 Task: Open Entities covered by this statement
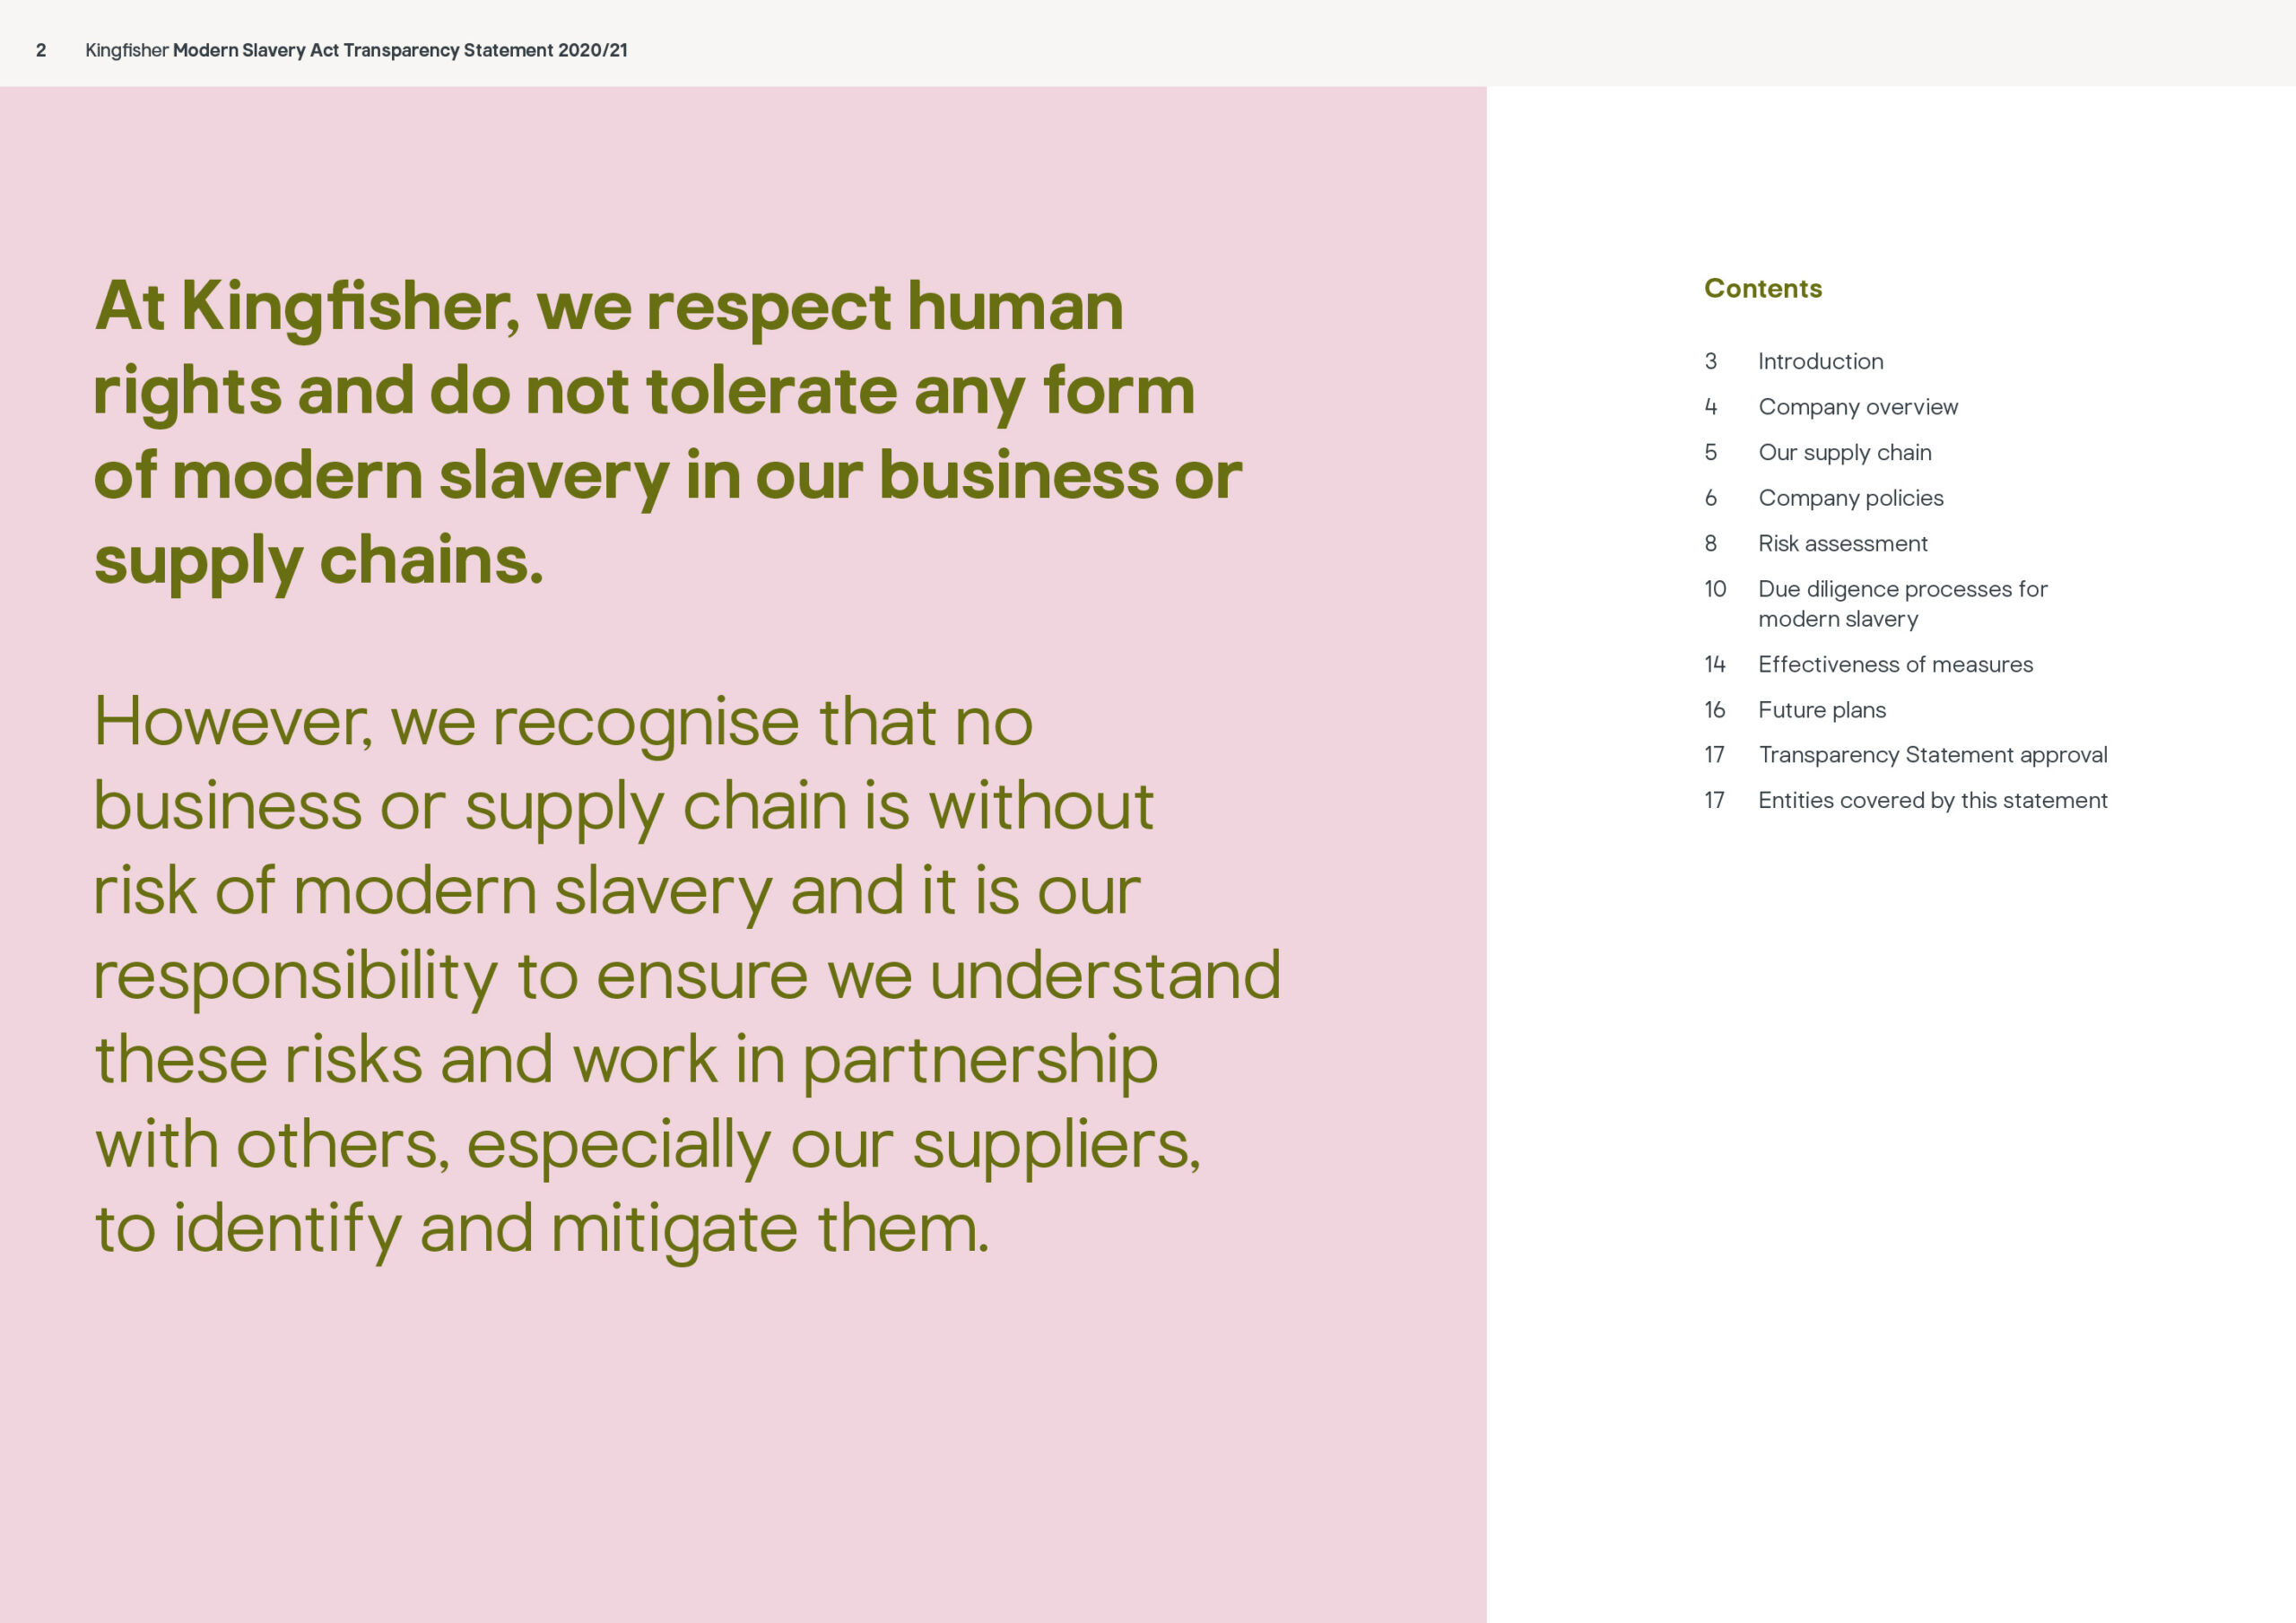[x=1933, y=800]
